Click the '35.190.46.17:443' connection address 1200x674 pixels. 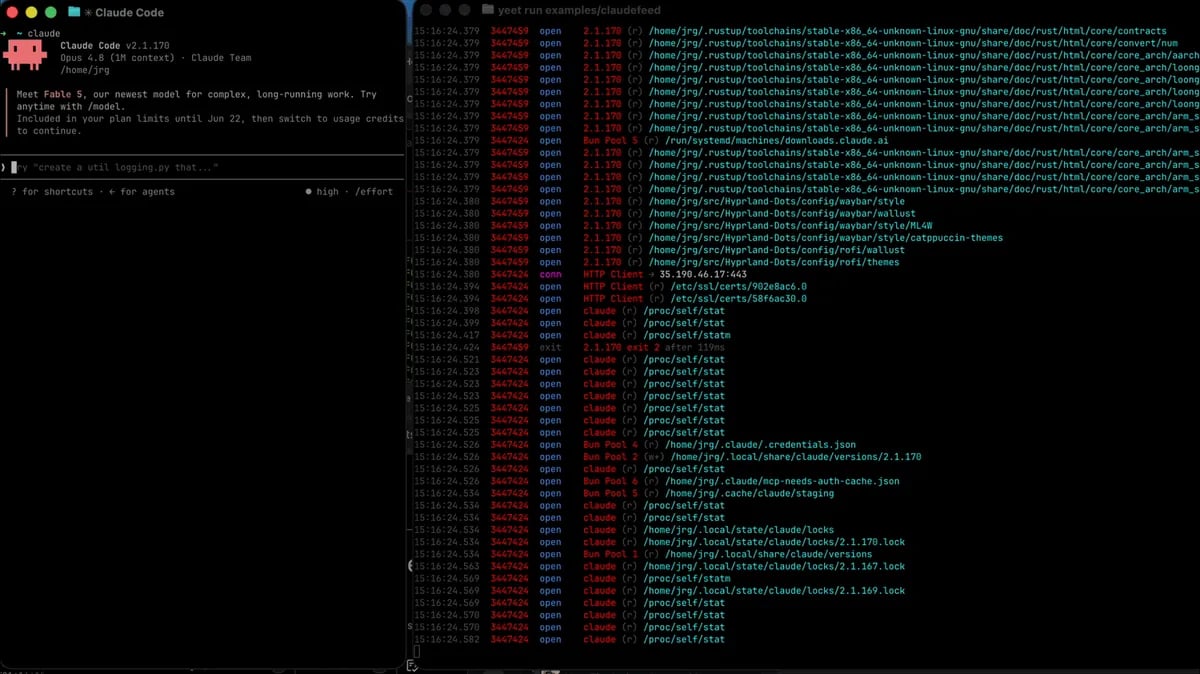pos(703,274)
